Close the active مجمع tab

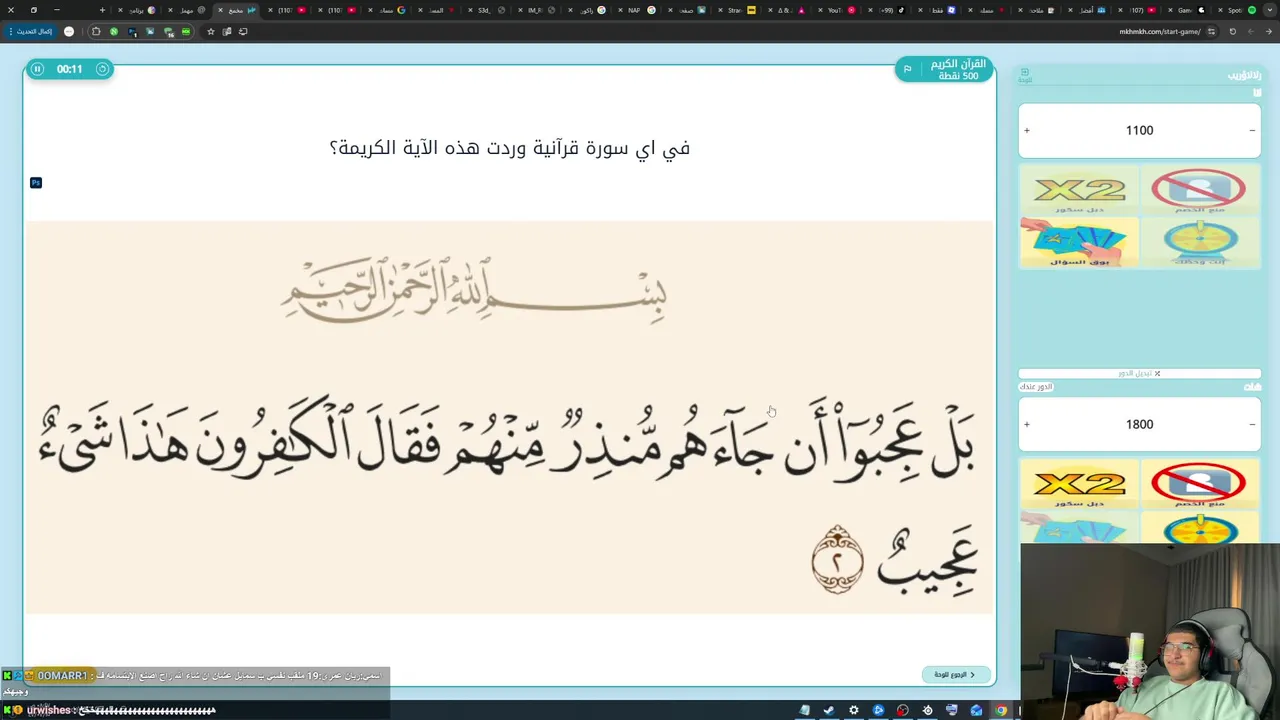220,10
